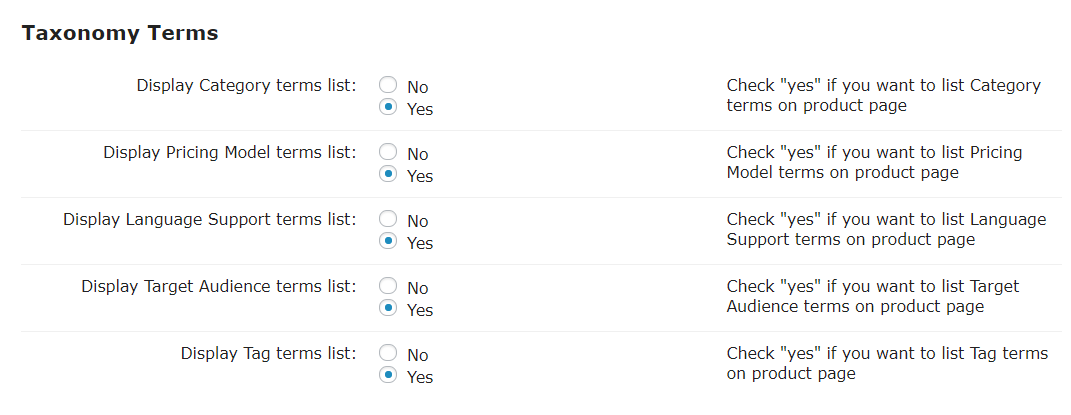Viewport: 1071px width, 415px height.
Task: Set Target Audience terms list to No
Action: (389, 287)
